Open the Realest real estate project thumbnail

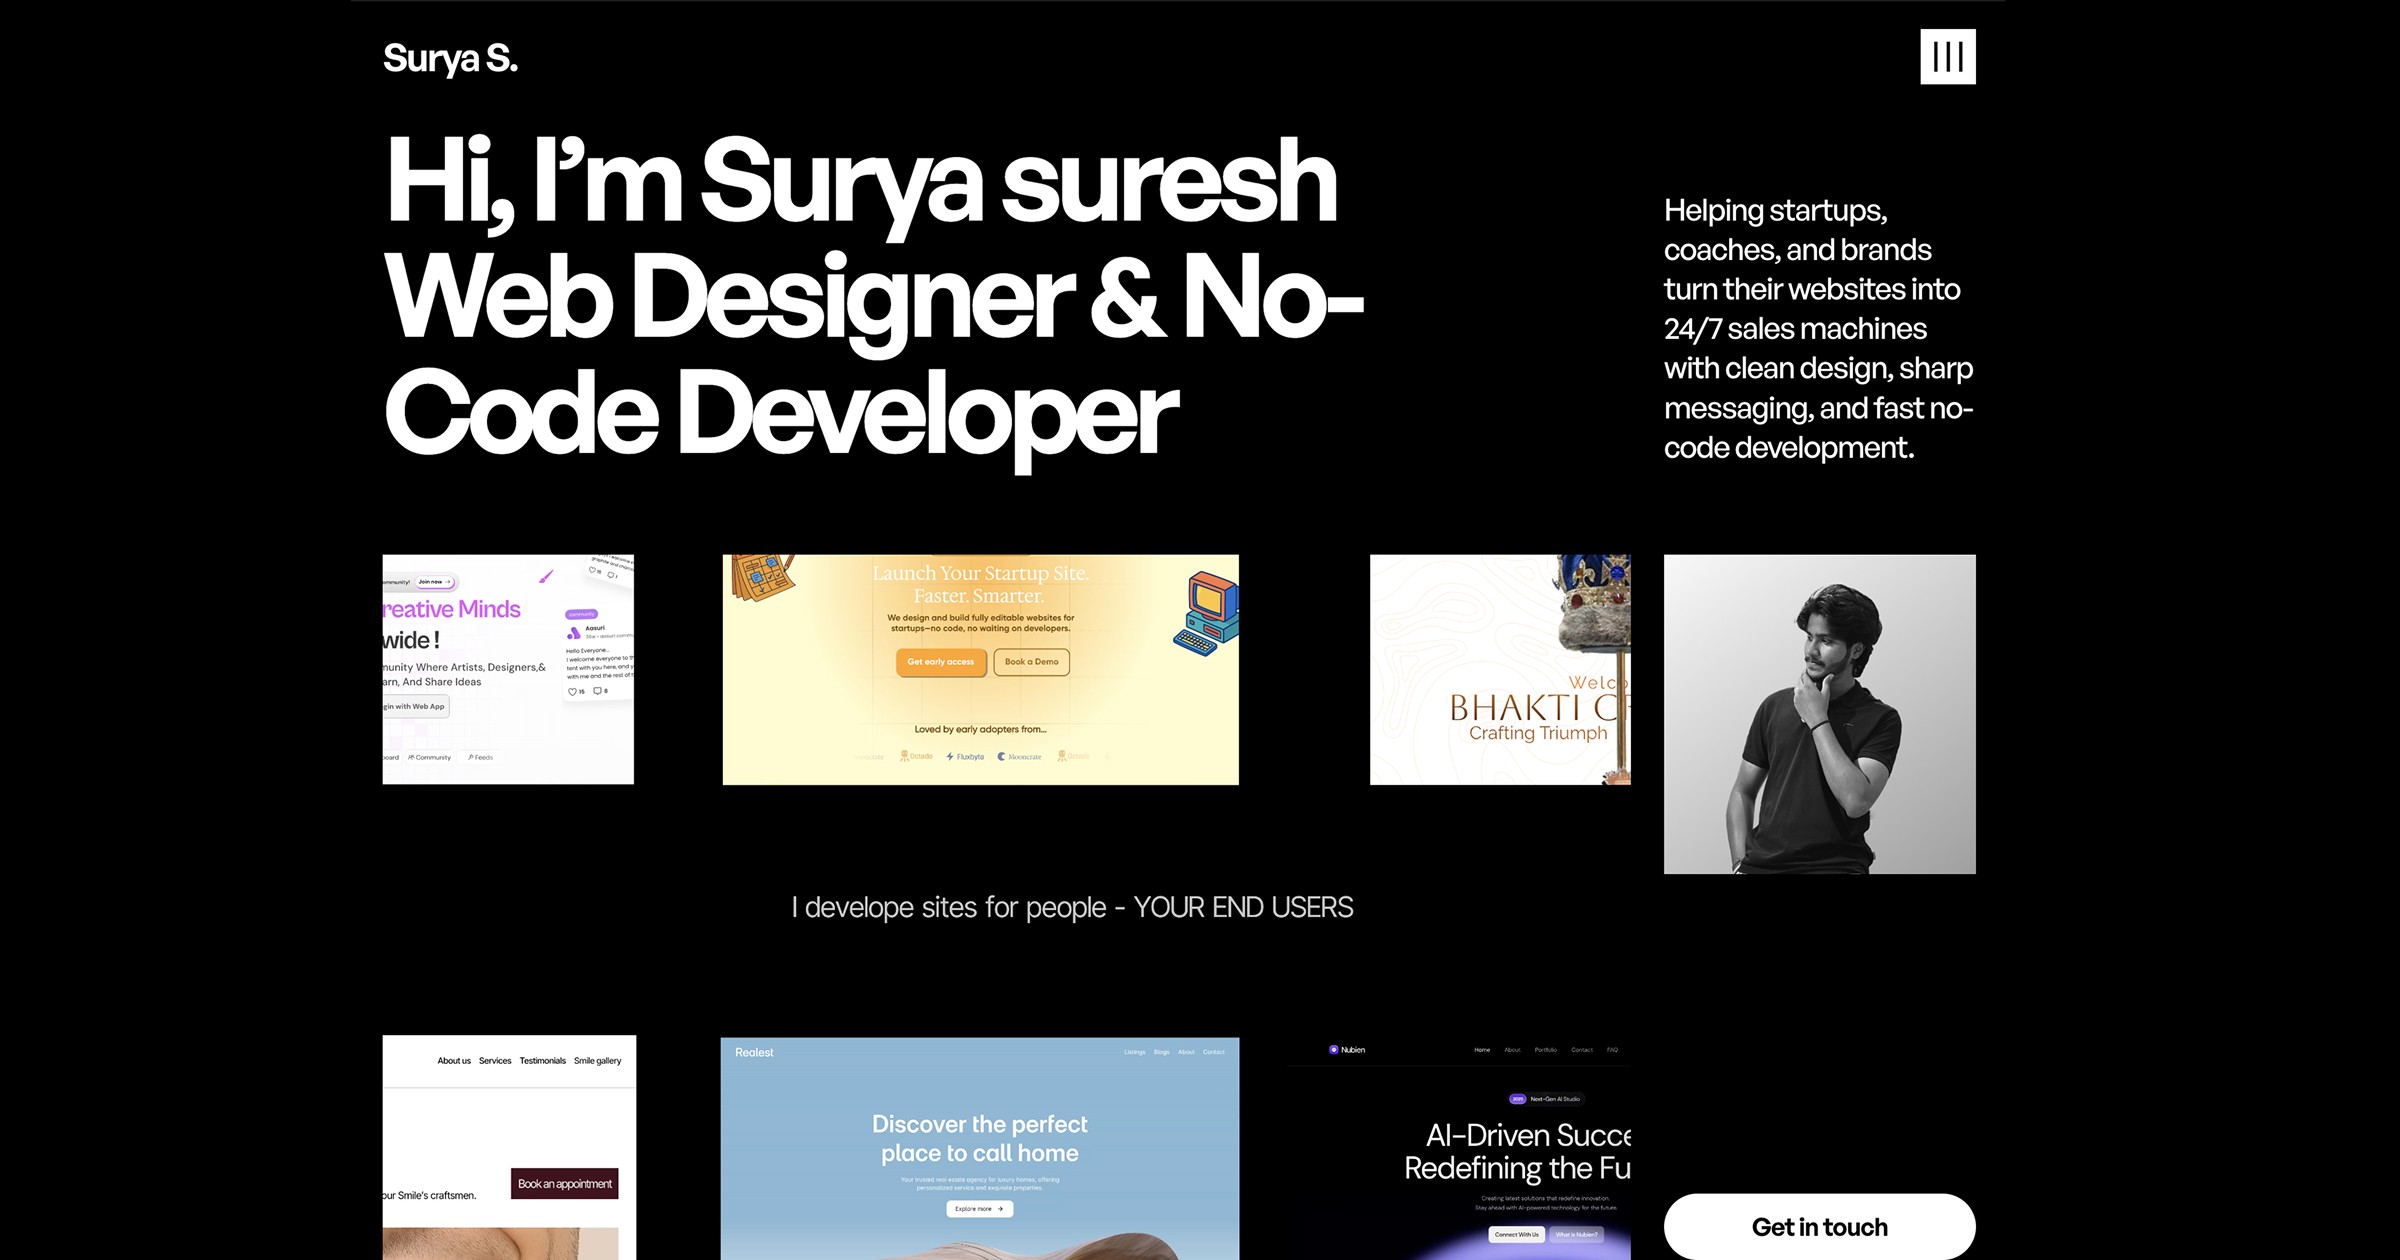[980, 1148]
